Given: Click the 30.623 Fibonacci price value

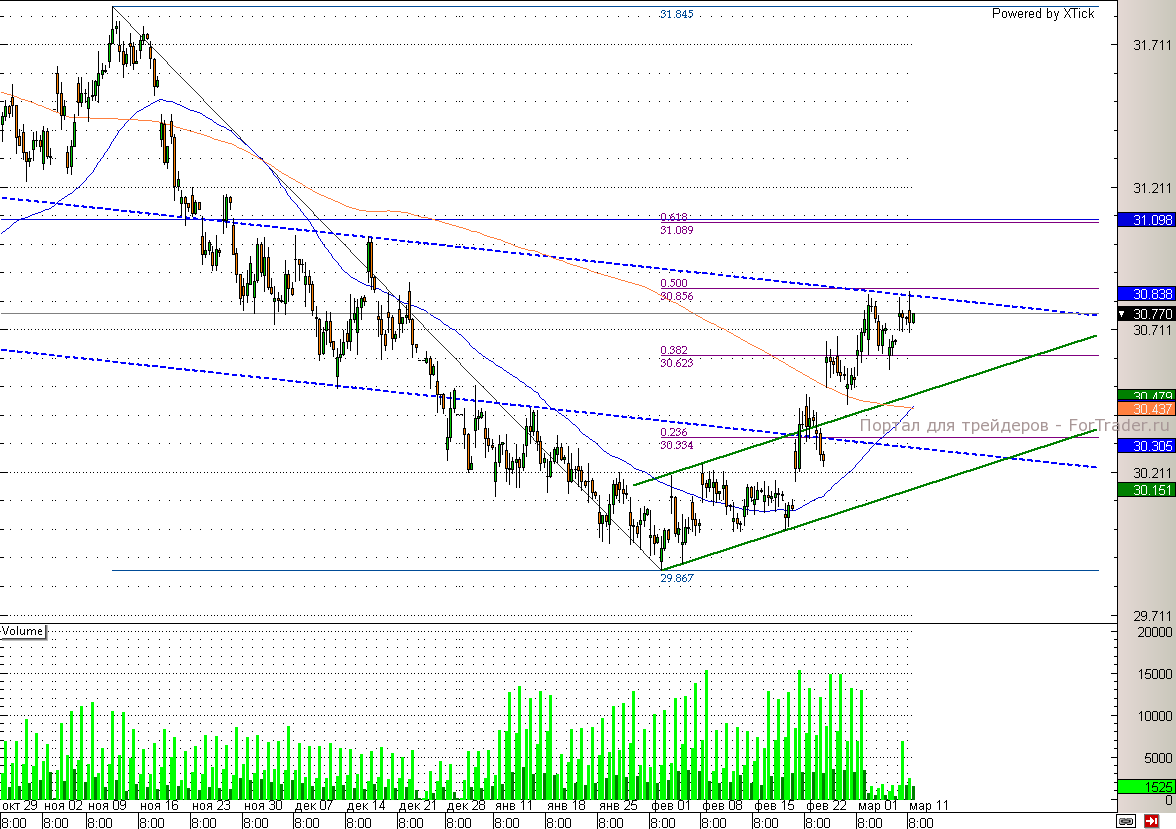Looking at the screenshot, I should [x=676, y=363].
